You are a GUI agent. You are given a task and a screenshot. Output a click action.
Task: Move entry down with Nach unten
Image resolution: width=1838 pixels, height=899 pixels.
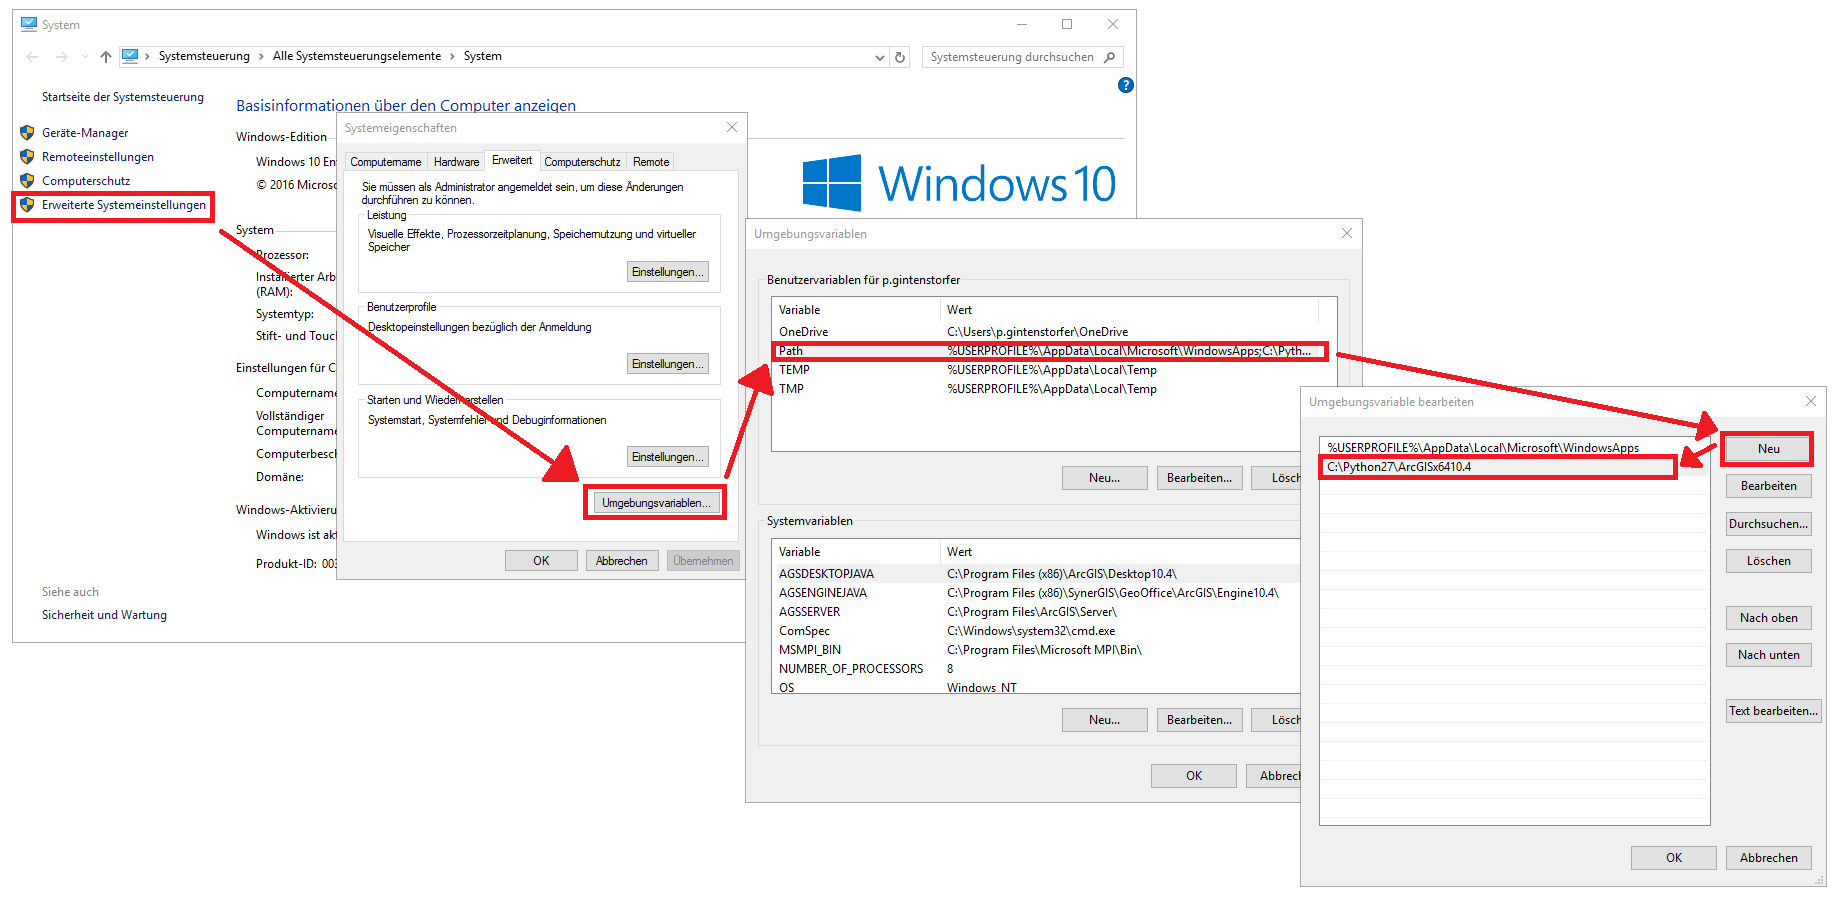pos(1768,655)
